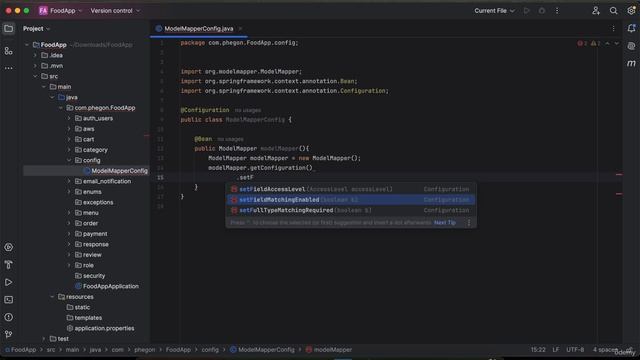Open Search Everywhere magnifier

613,11
